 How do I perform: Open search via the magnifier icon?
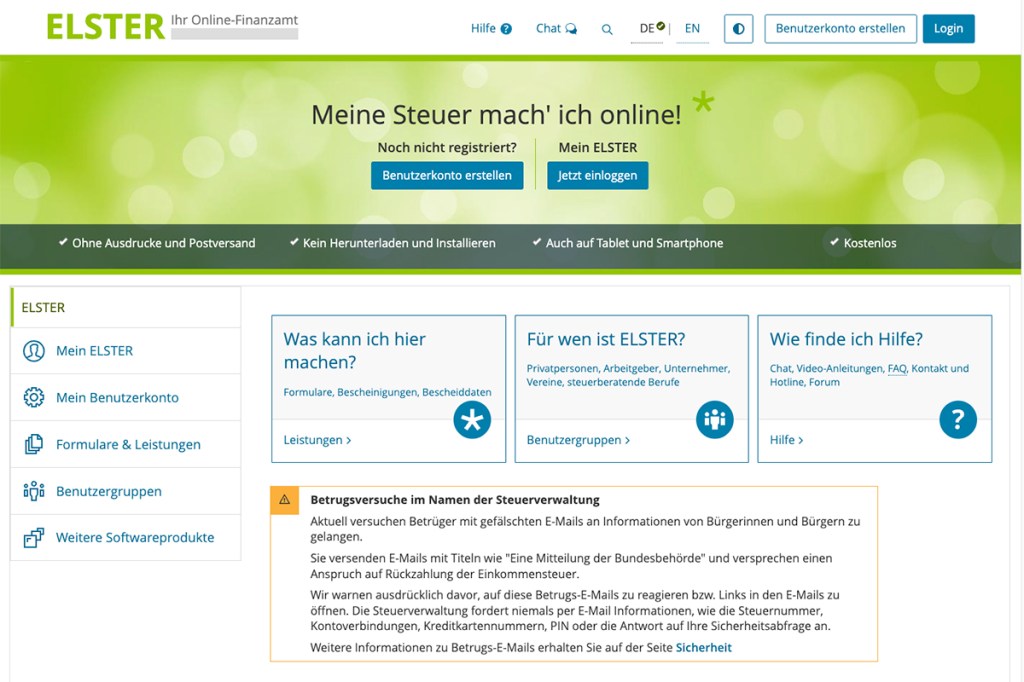pos(607,29)
